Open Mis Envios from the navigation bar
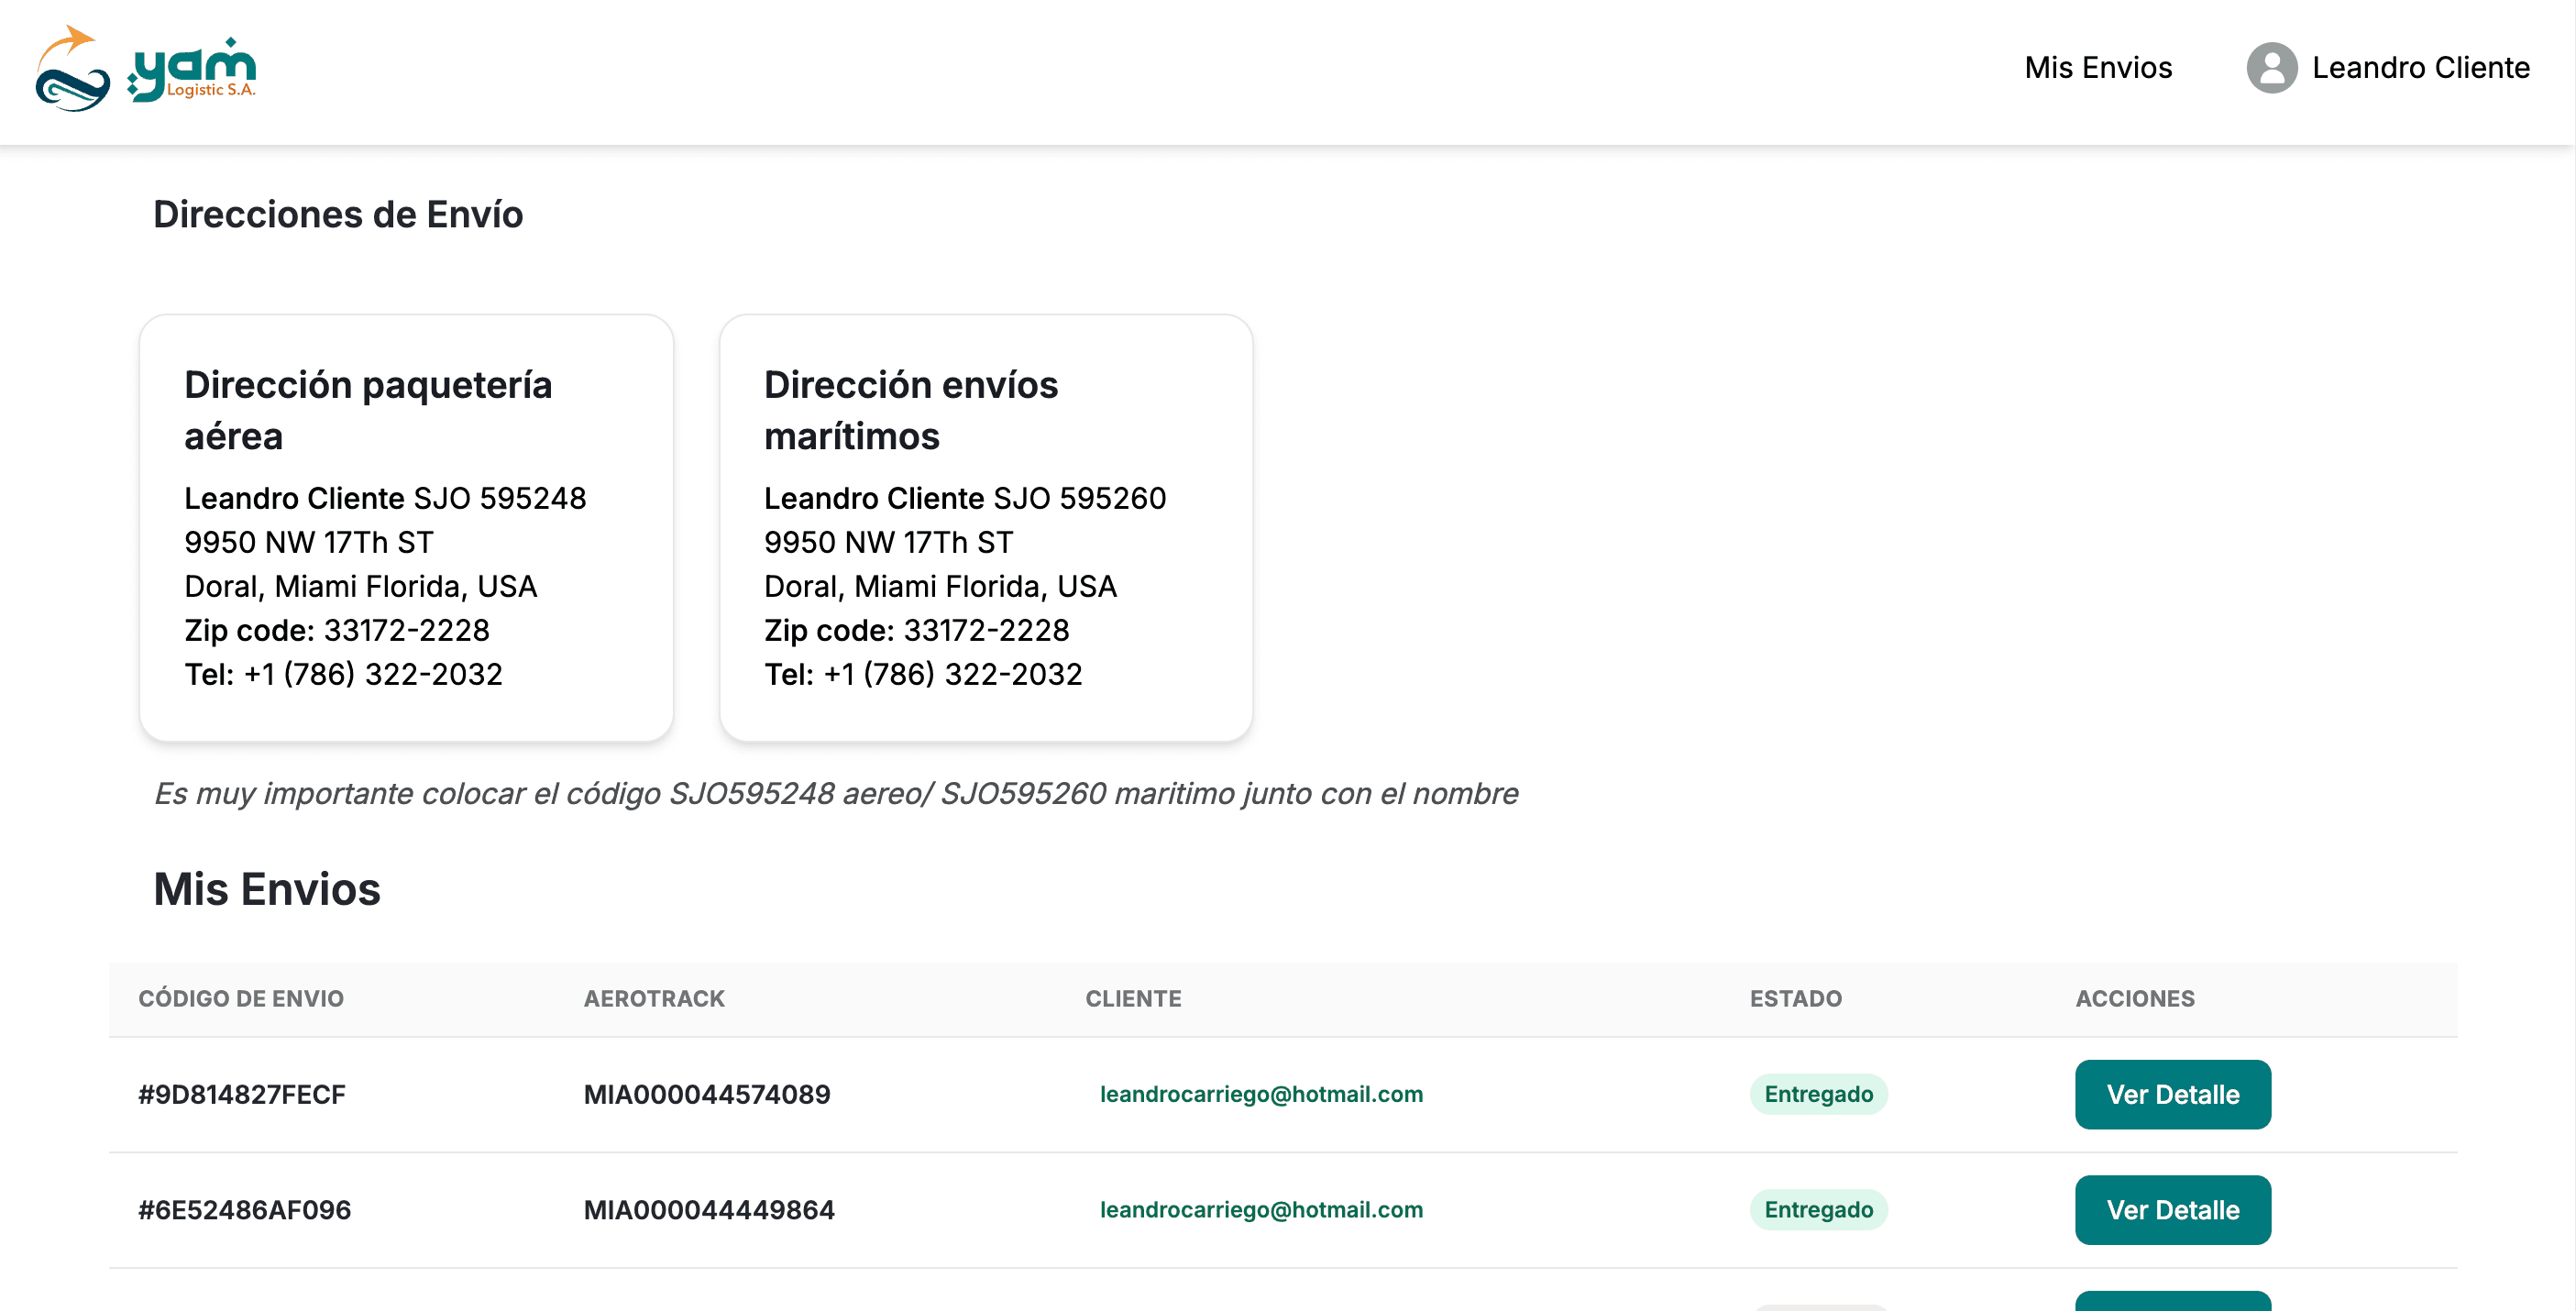Viewport: 2576px width, 1311px height. 2098,68
